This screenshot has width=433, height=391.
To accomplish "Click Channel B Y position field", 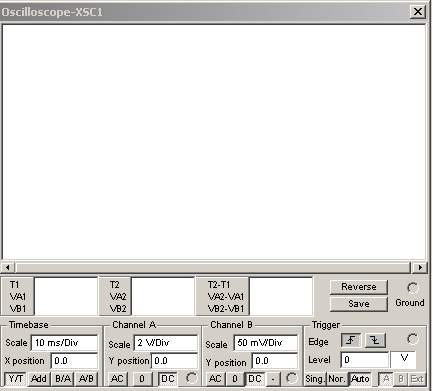I will point(275,361).
